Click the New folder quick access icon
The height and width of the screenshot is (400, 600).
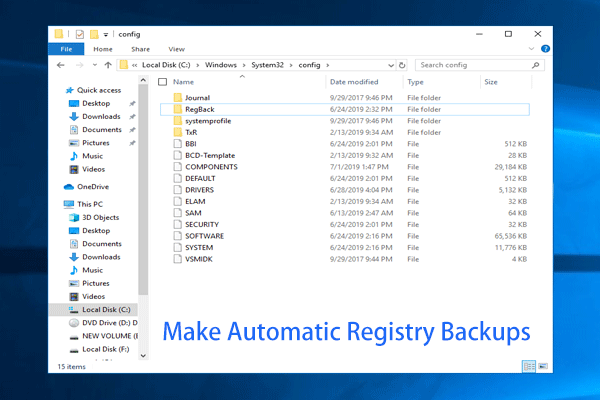[x=94, y=34]
